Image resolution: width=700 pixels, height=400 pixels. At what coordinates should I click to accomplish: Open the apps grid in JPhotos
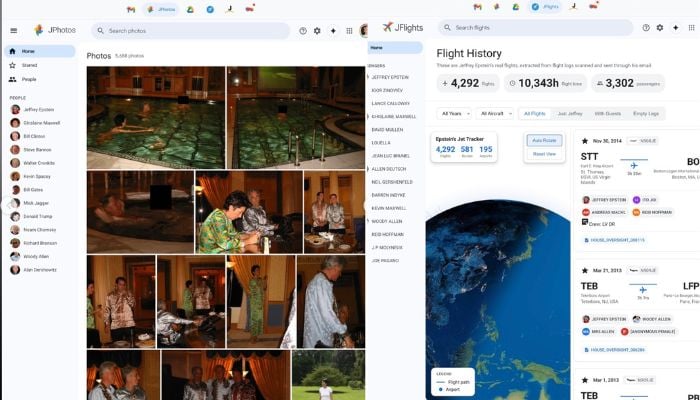[349, 31]
